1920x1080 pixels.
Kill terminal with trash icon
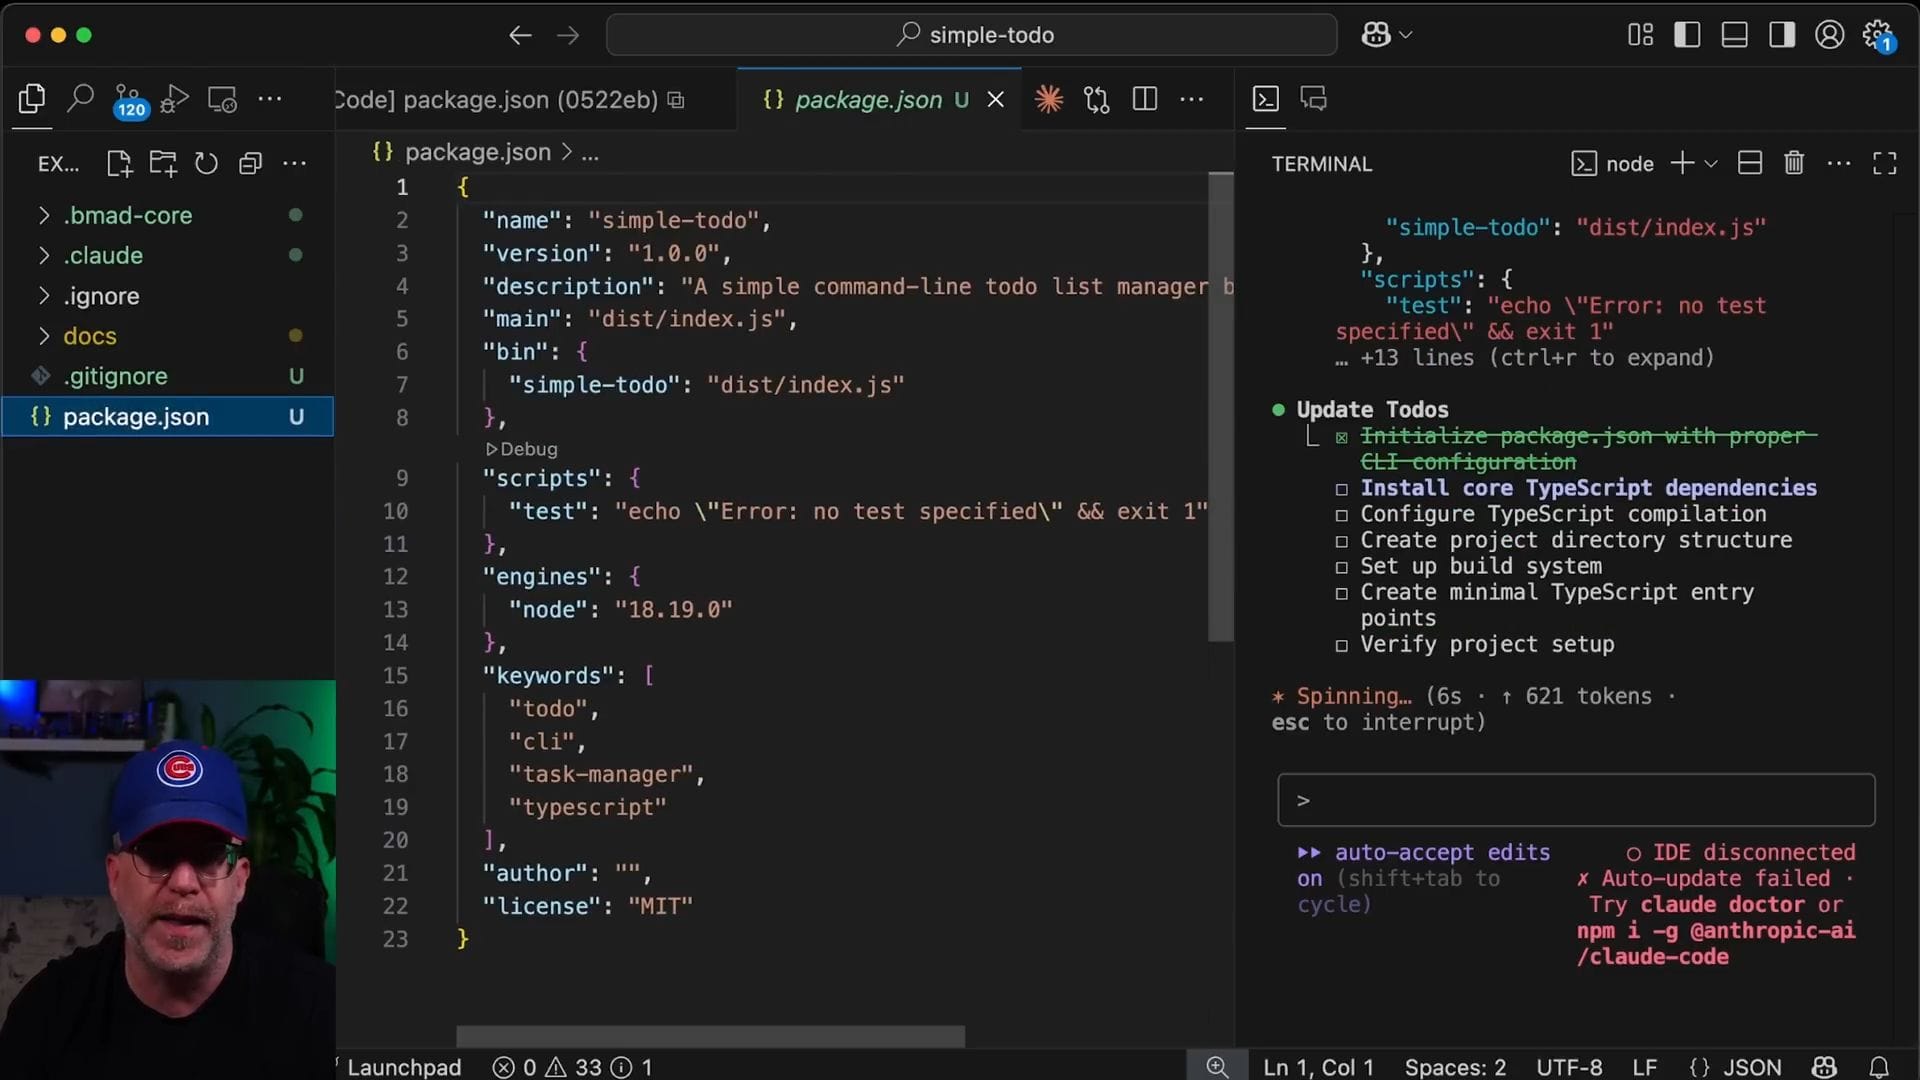point(1794,163)
